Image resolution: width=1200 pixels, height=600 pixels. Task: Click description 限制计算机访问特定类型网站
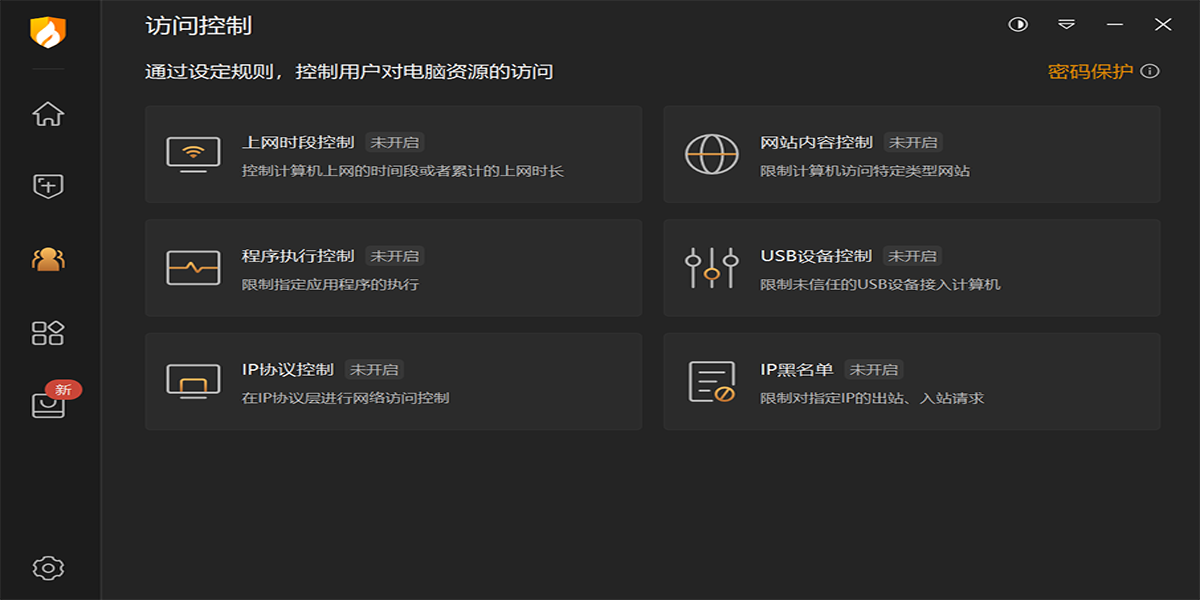coord(865,171)
